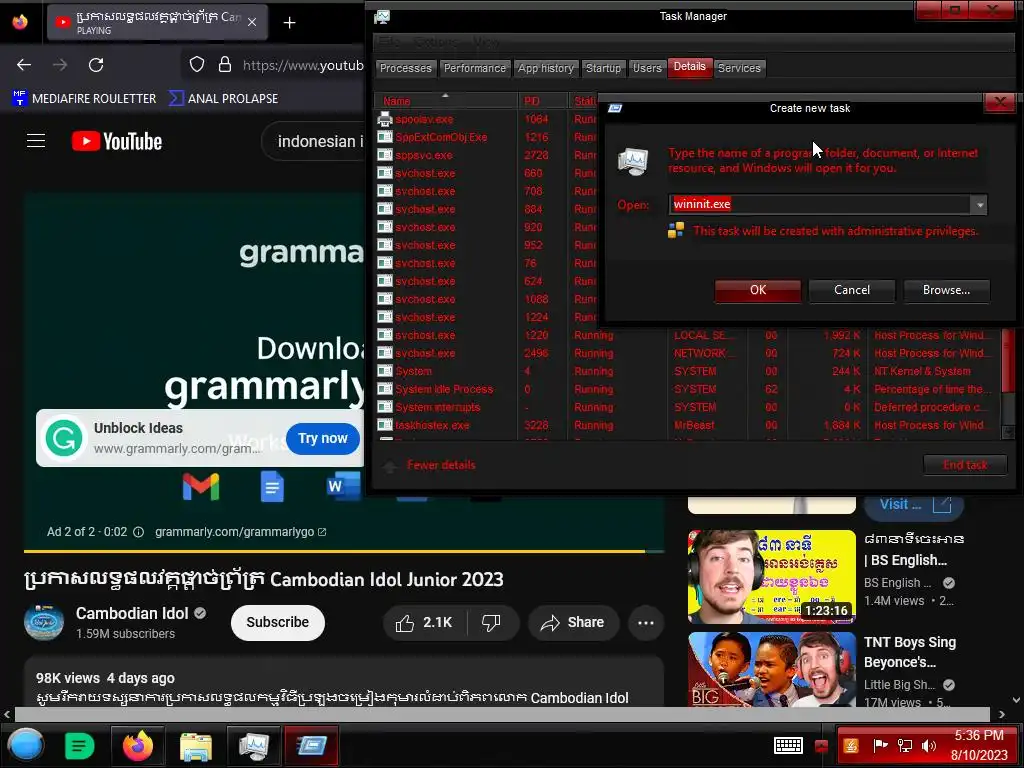Select svchost.exe with PID 2496
Screen dimensions: 1024x768
coord(686,353)
